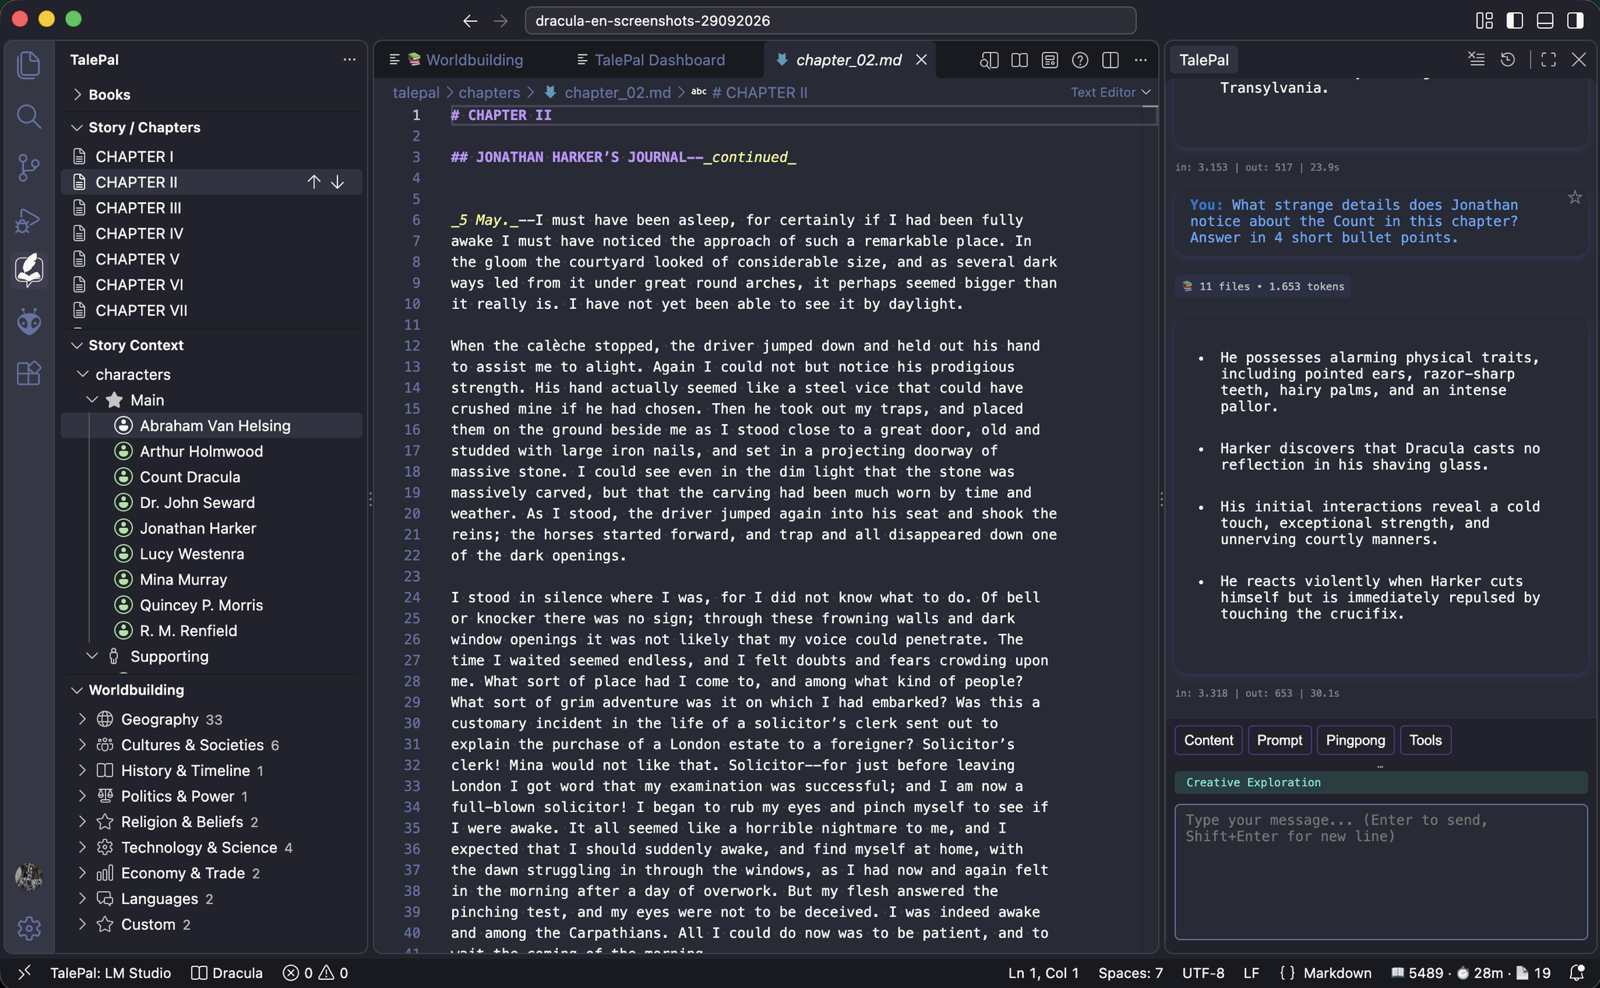Image resolution: width=1600 pixels, height=988 pixels.
Task: Open Source Control in activity bar
Action: [x=29, y=168]
